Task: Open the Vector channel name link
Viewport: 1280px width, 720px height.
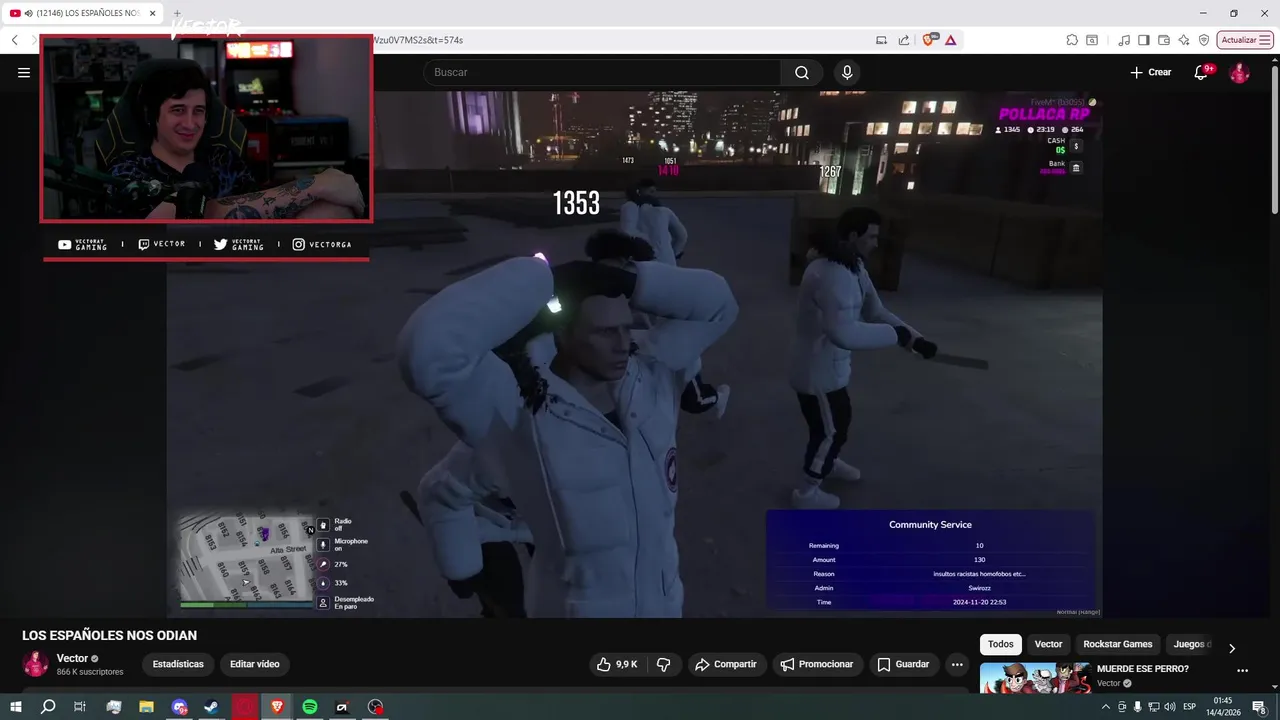Action: coord(72,658)
